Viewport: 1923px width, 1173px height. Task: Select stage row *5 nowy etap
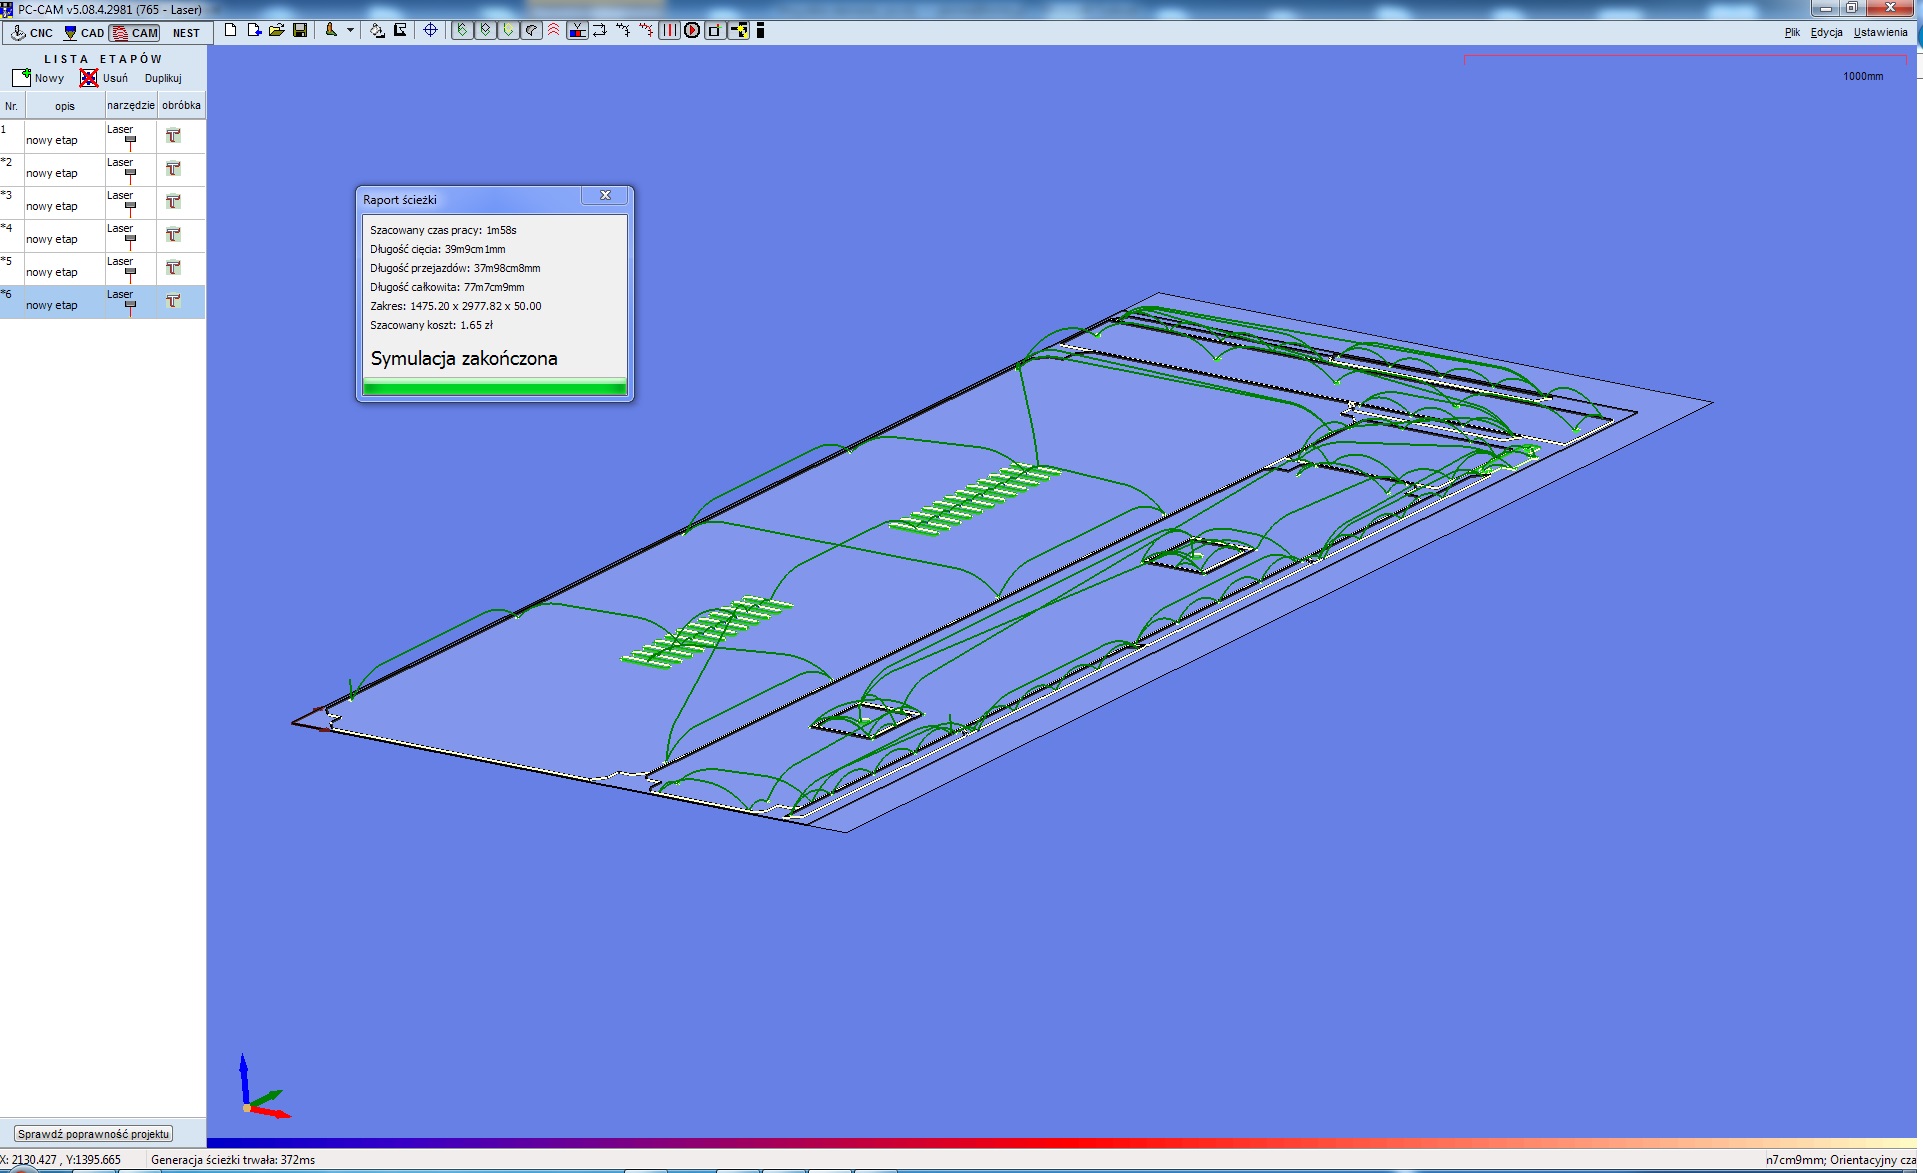[x=103, y=268]
